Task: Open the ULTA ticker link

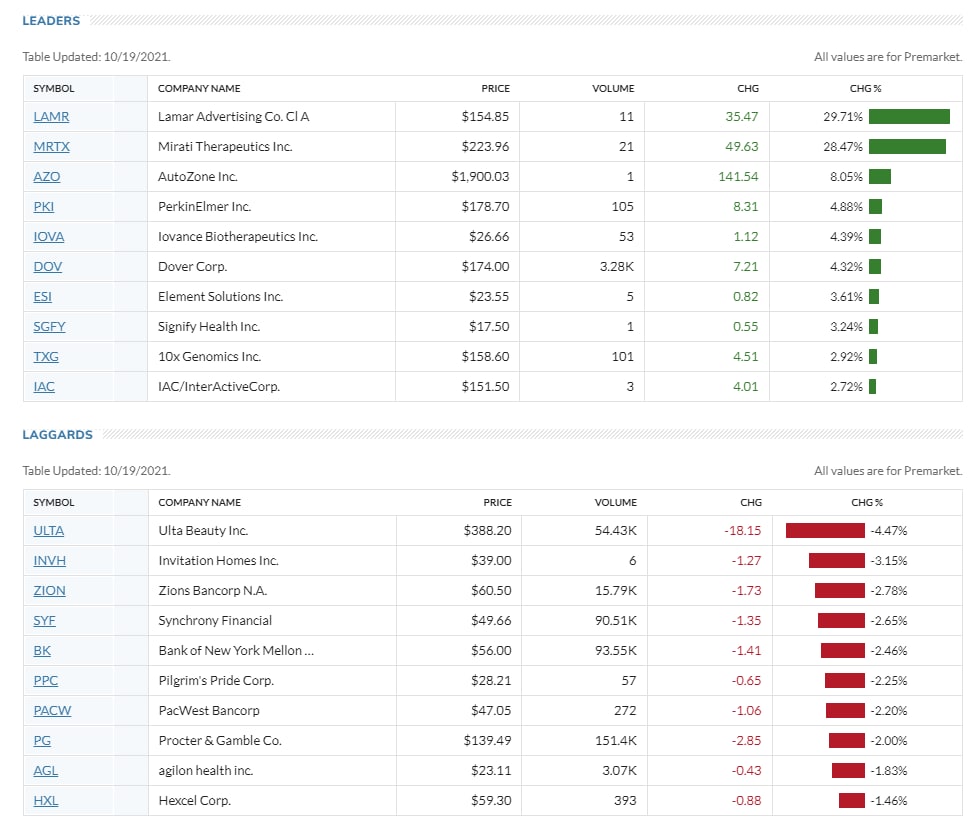Action: (49, 530)
